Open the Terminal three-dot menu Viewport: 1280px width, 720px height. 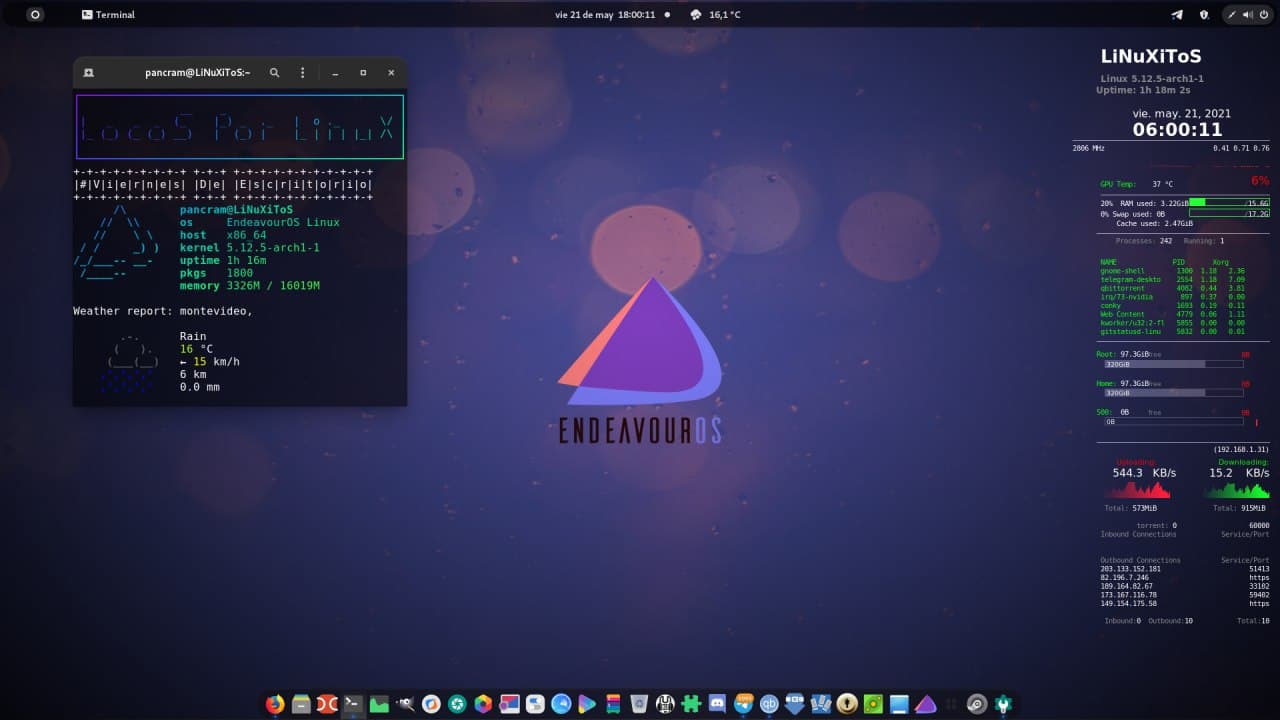tap(303, 73)
